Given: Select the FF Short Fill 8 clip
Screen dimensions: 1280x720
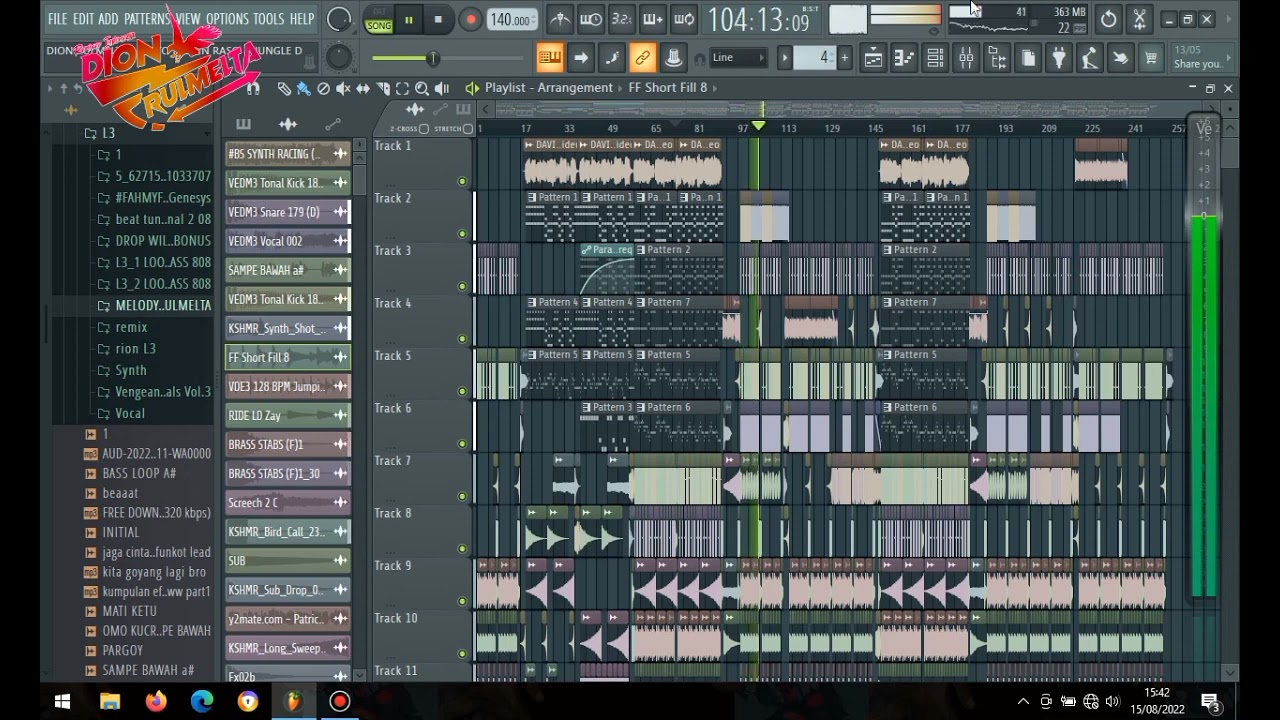Looking at the screenshot, I should pos(288,357).
